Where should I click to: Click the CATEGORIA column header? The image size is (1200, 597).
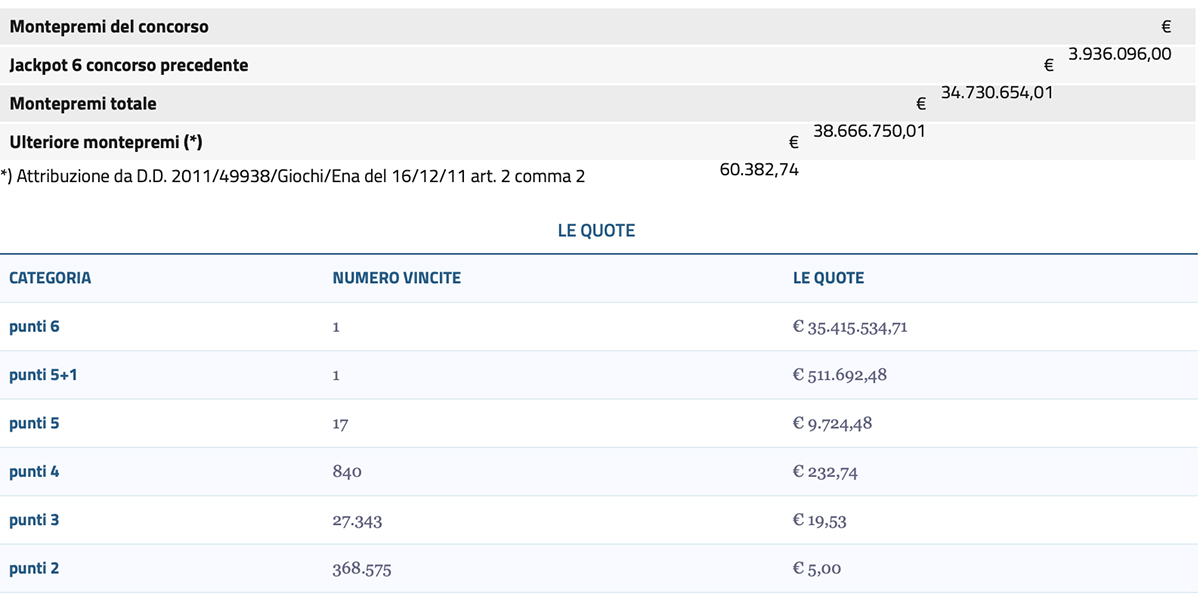[x=50, y=278]
